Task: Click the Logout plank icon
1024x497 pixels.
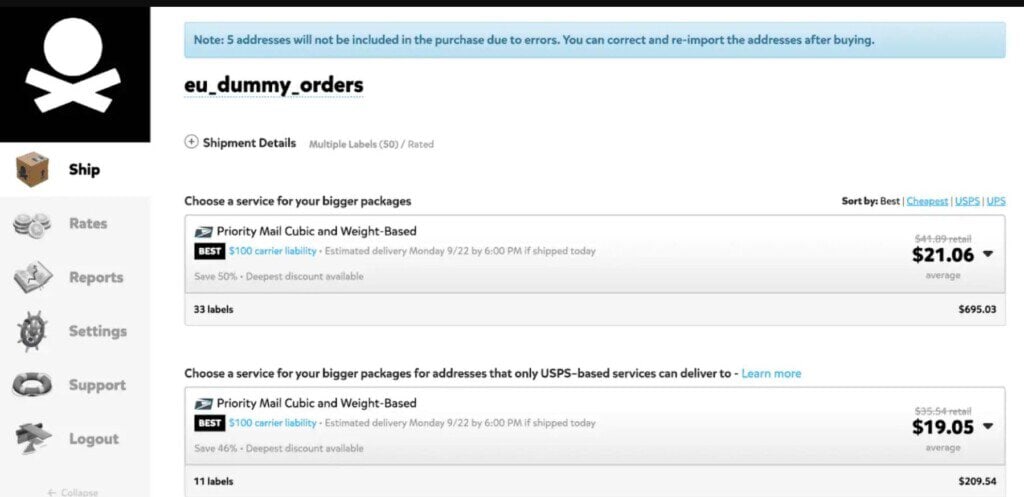Action: pyautogui.click(x=33, y=439)
